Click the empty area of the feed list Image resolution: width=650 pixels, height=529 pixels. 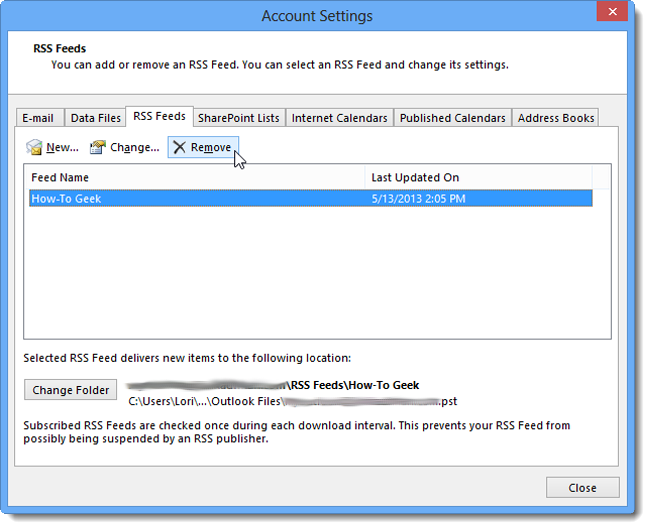point(317,274)
